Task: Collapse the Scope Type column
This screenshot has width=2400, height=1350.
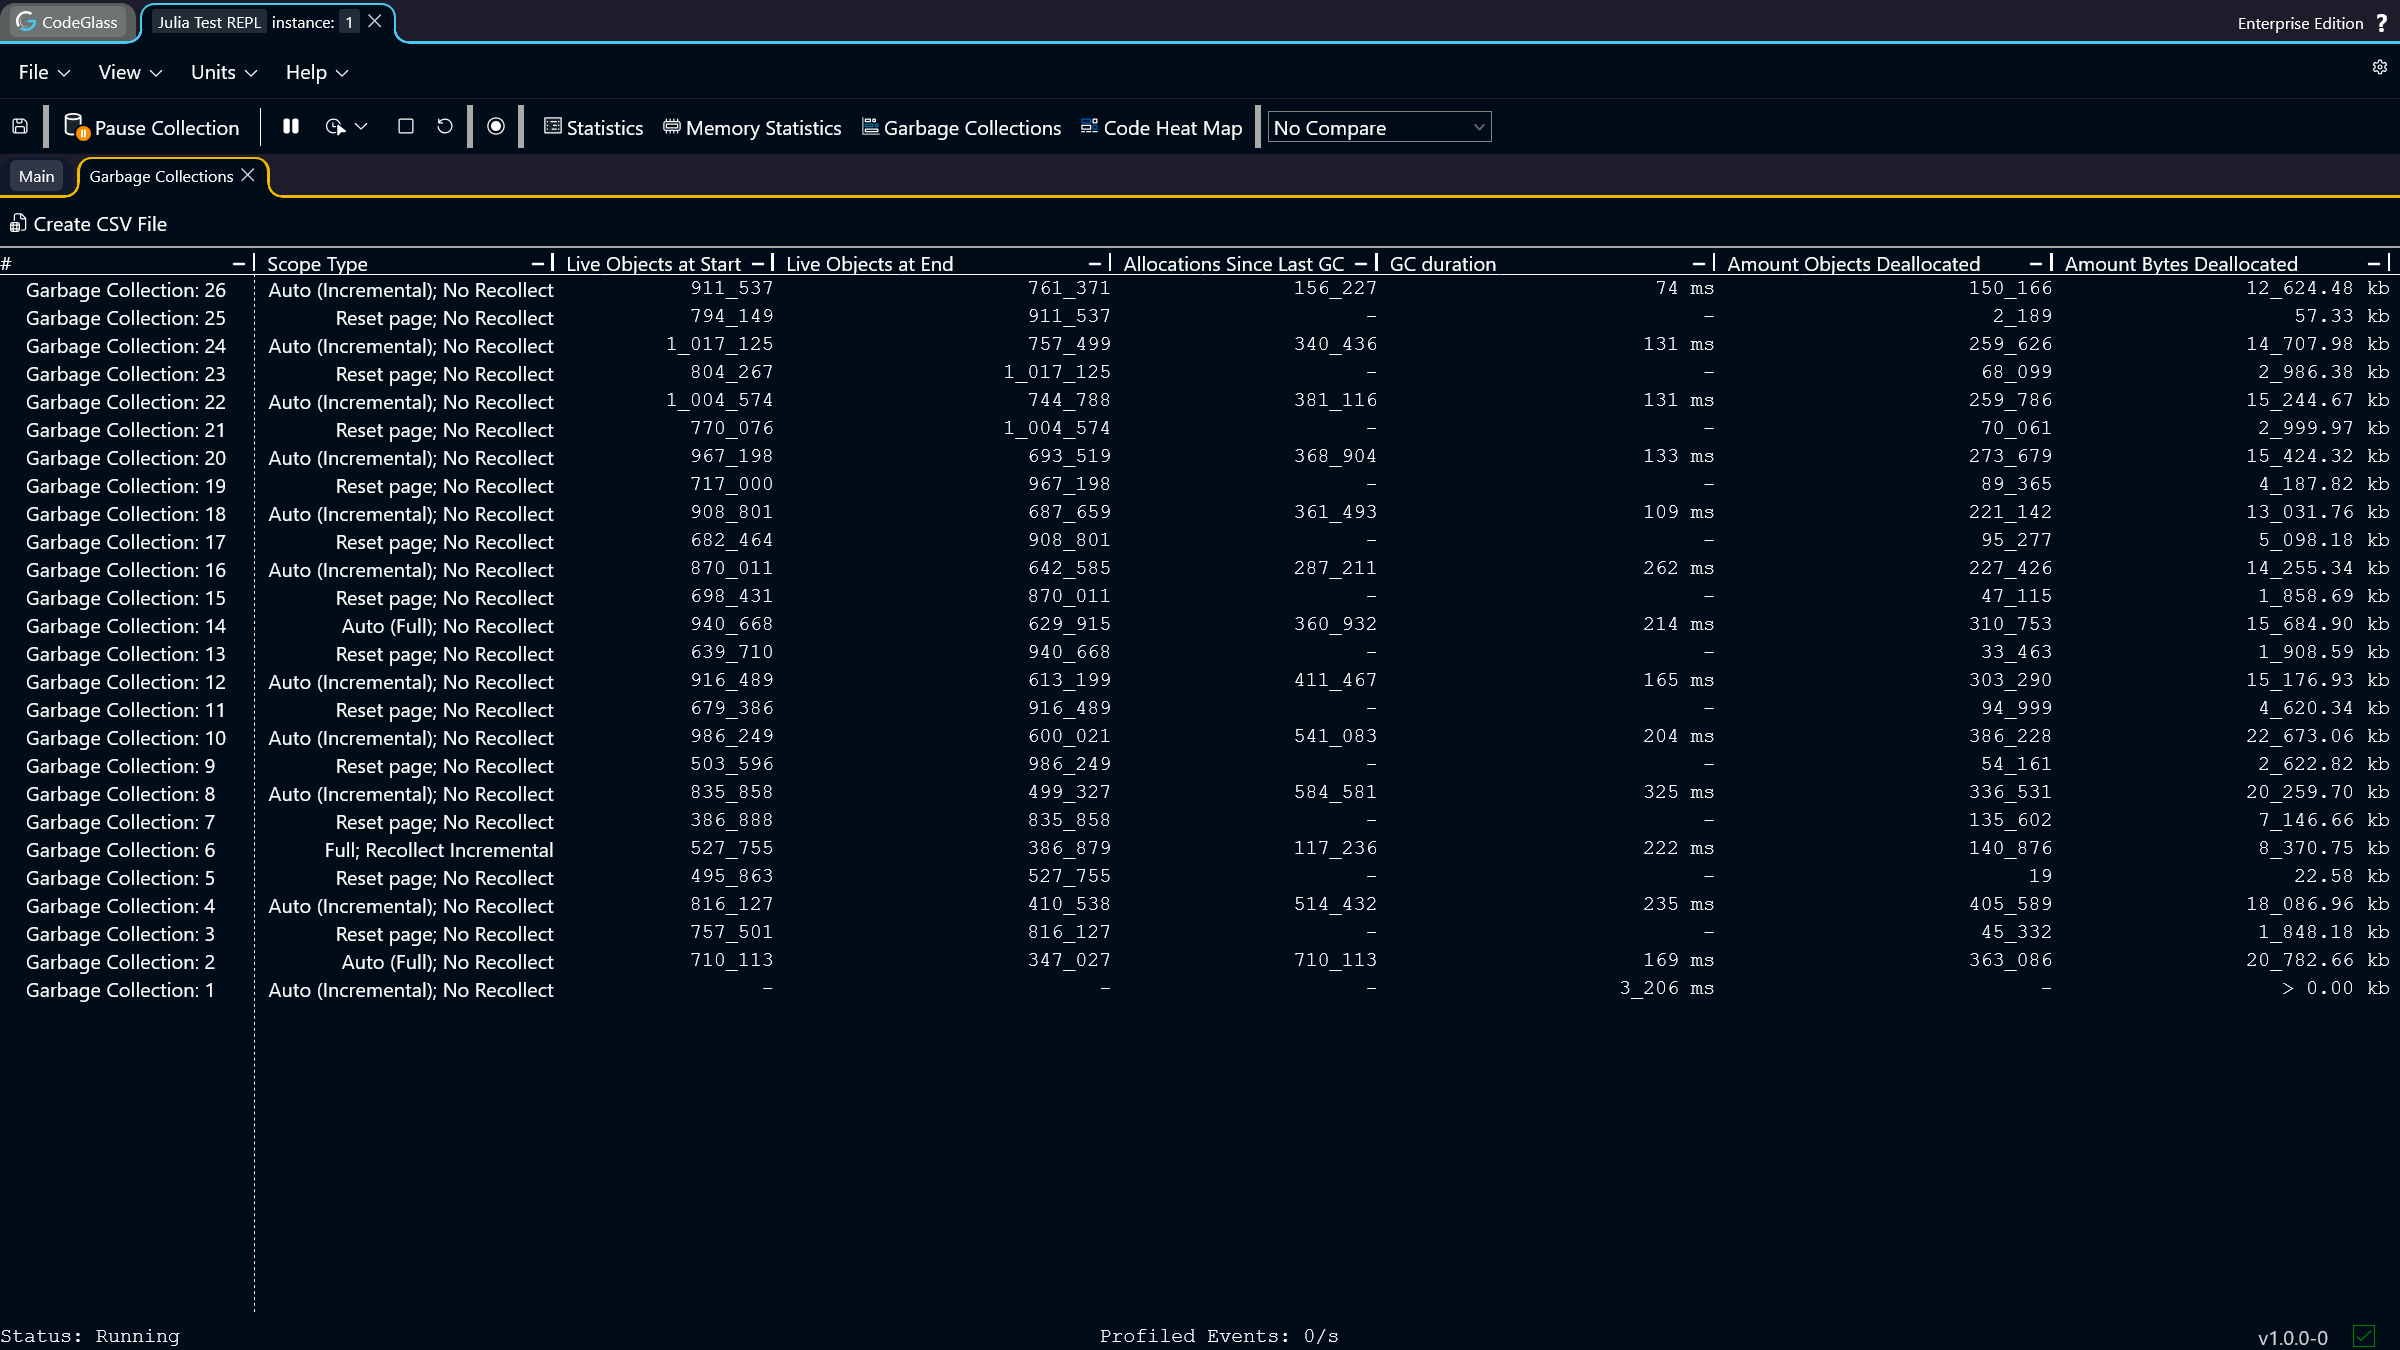Action: coord(538,263)
